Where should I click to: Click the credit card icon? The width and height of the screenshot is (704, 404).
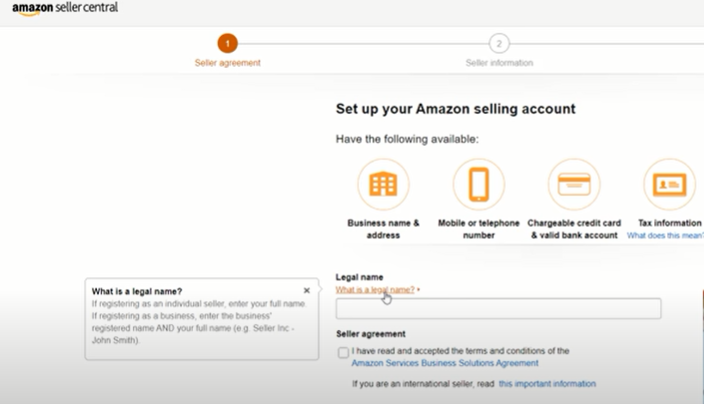[573, 185]
